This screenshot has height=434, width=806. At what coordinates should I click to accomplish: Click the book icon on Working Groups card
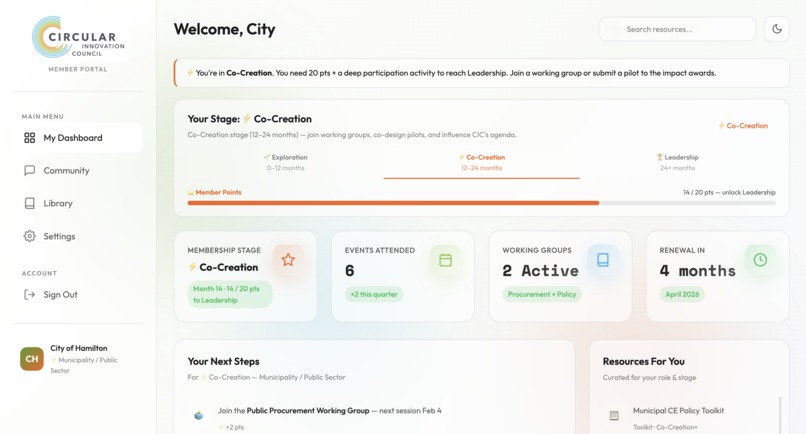(x=603, y=260)
